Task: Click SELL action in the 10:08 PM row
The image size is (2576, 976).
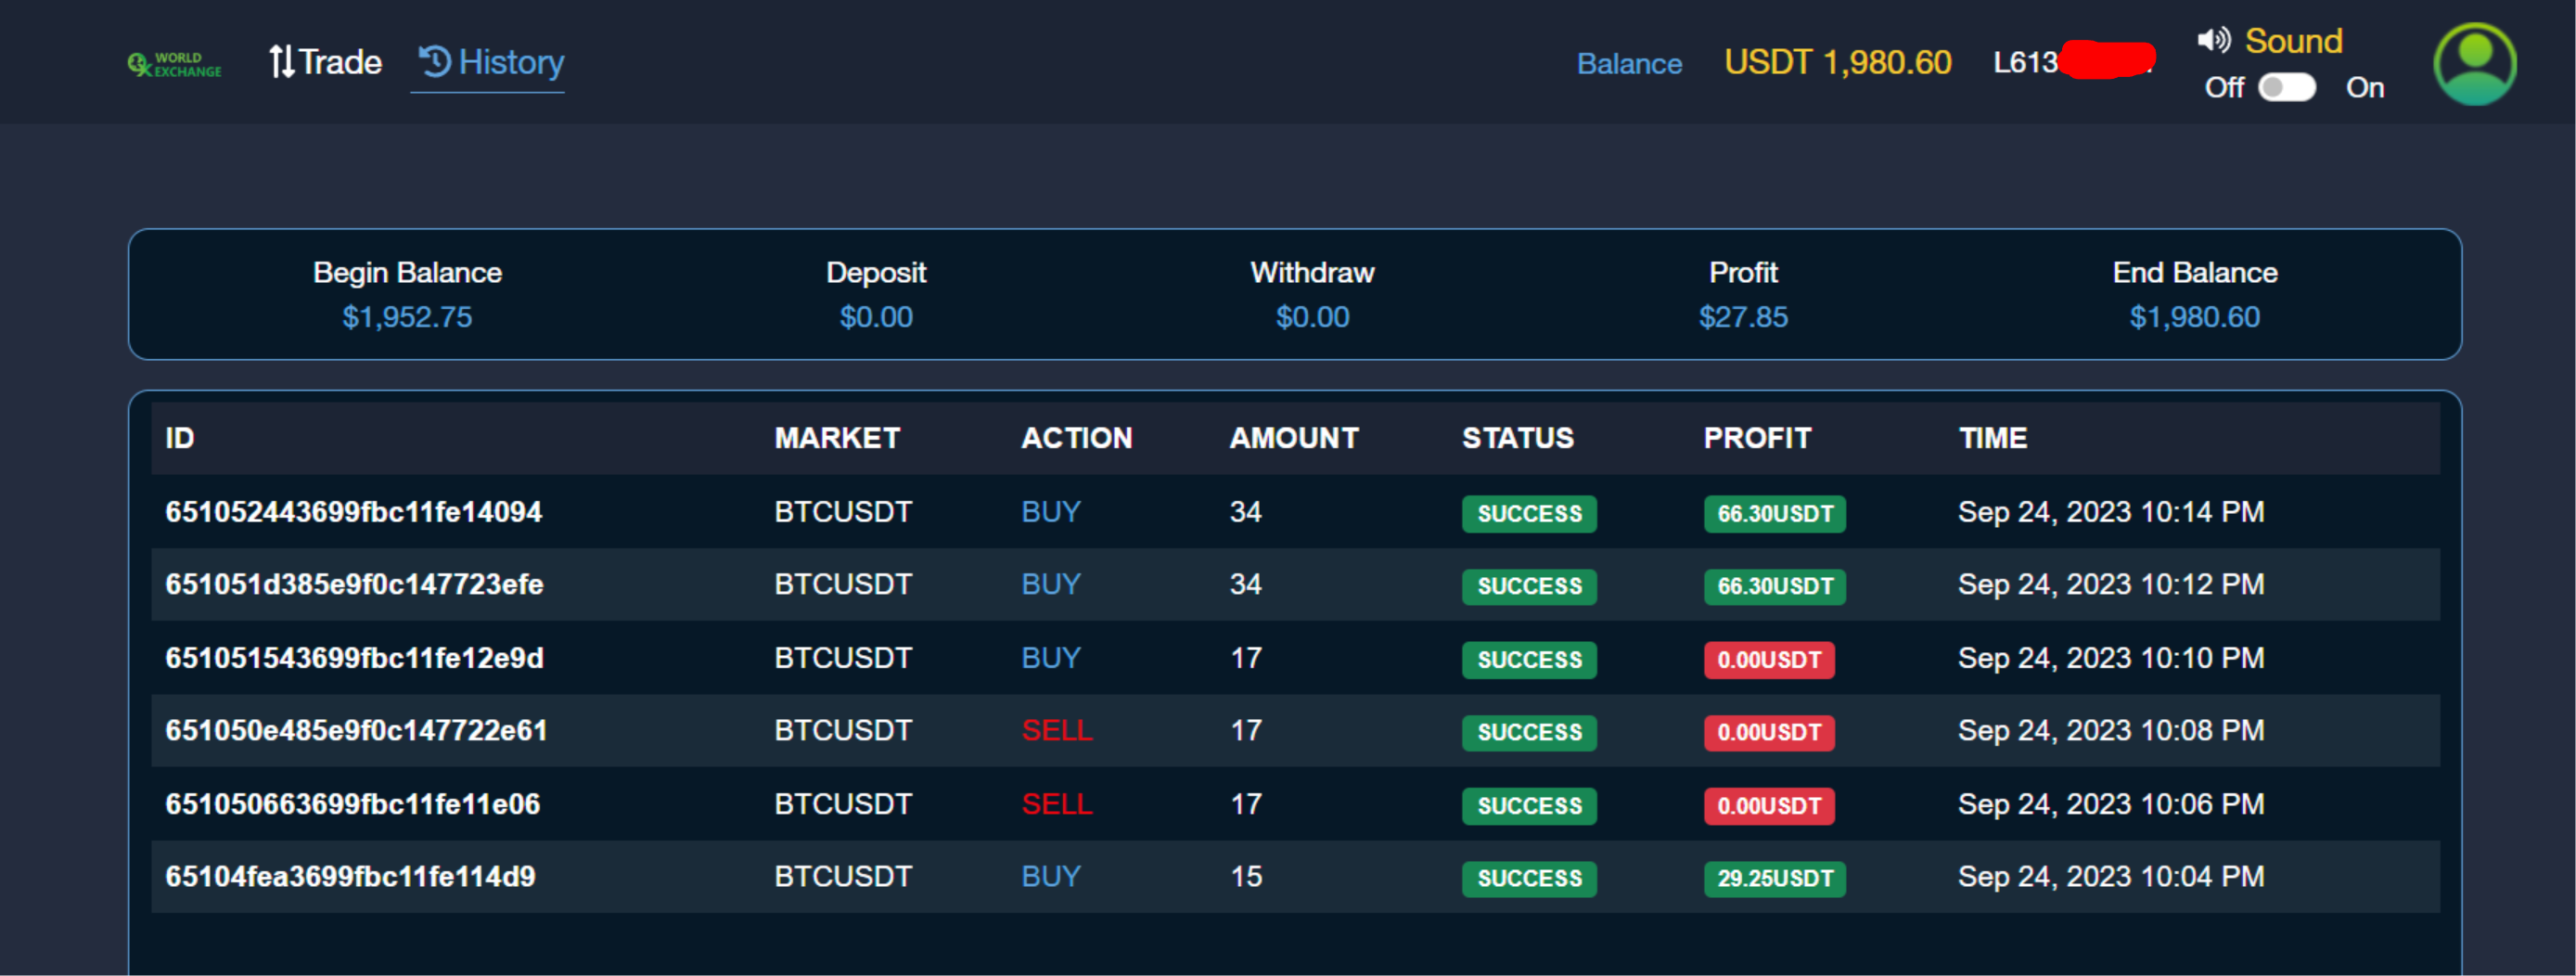Action: 1056,731
